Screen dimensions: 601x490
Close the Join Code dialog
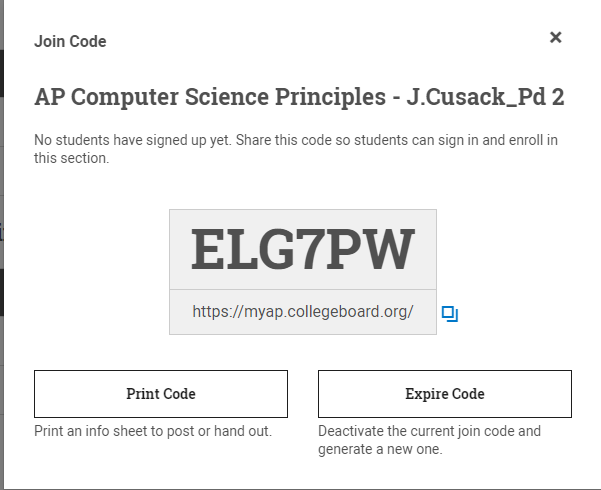pyautogui.click(x=556, y=38)
